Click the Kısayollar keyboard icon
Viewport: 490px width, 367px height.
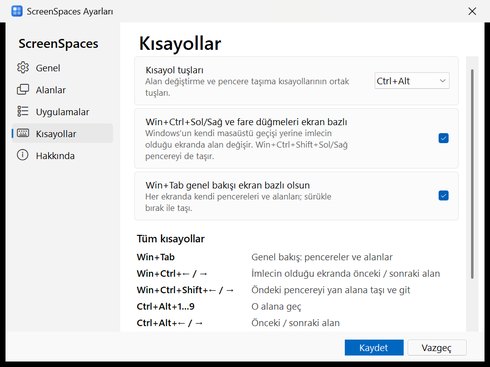(23, 133)
